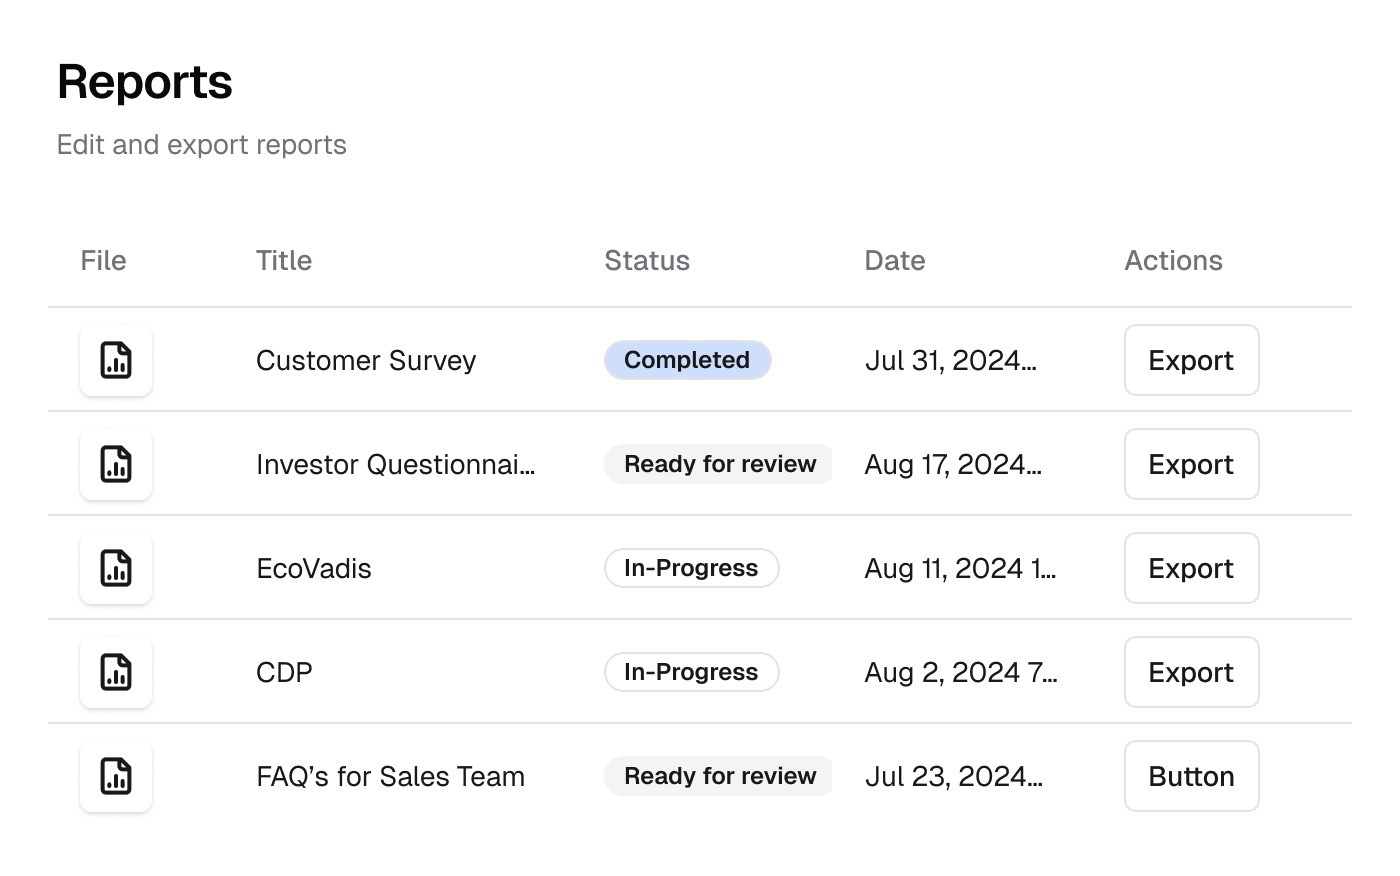
Task: Click the Customer Survey title
Action: click(x=366, y=360)
